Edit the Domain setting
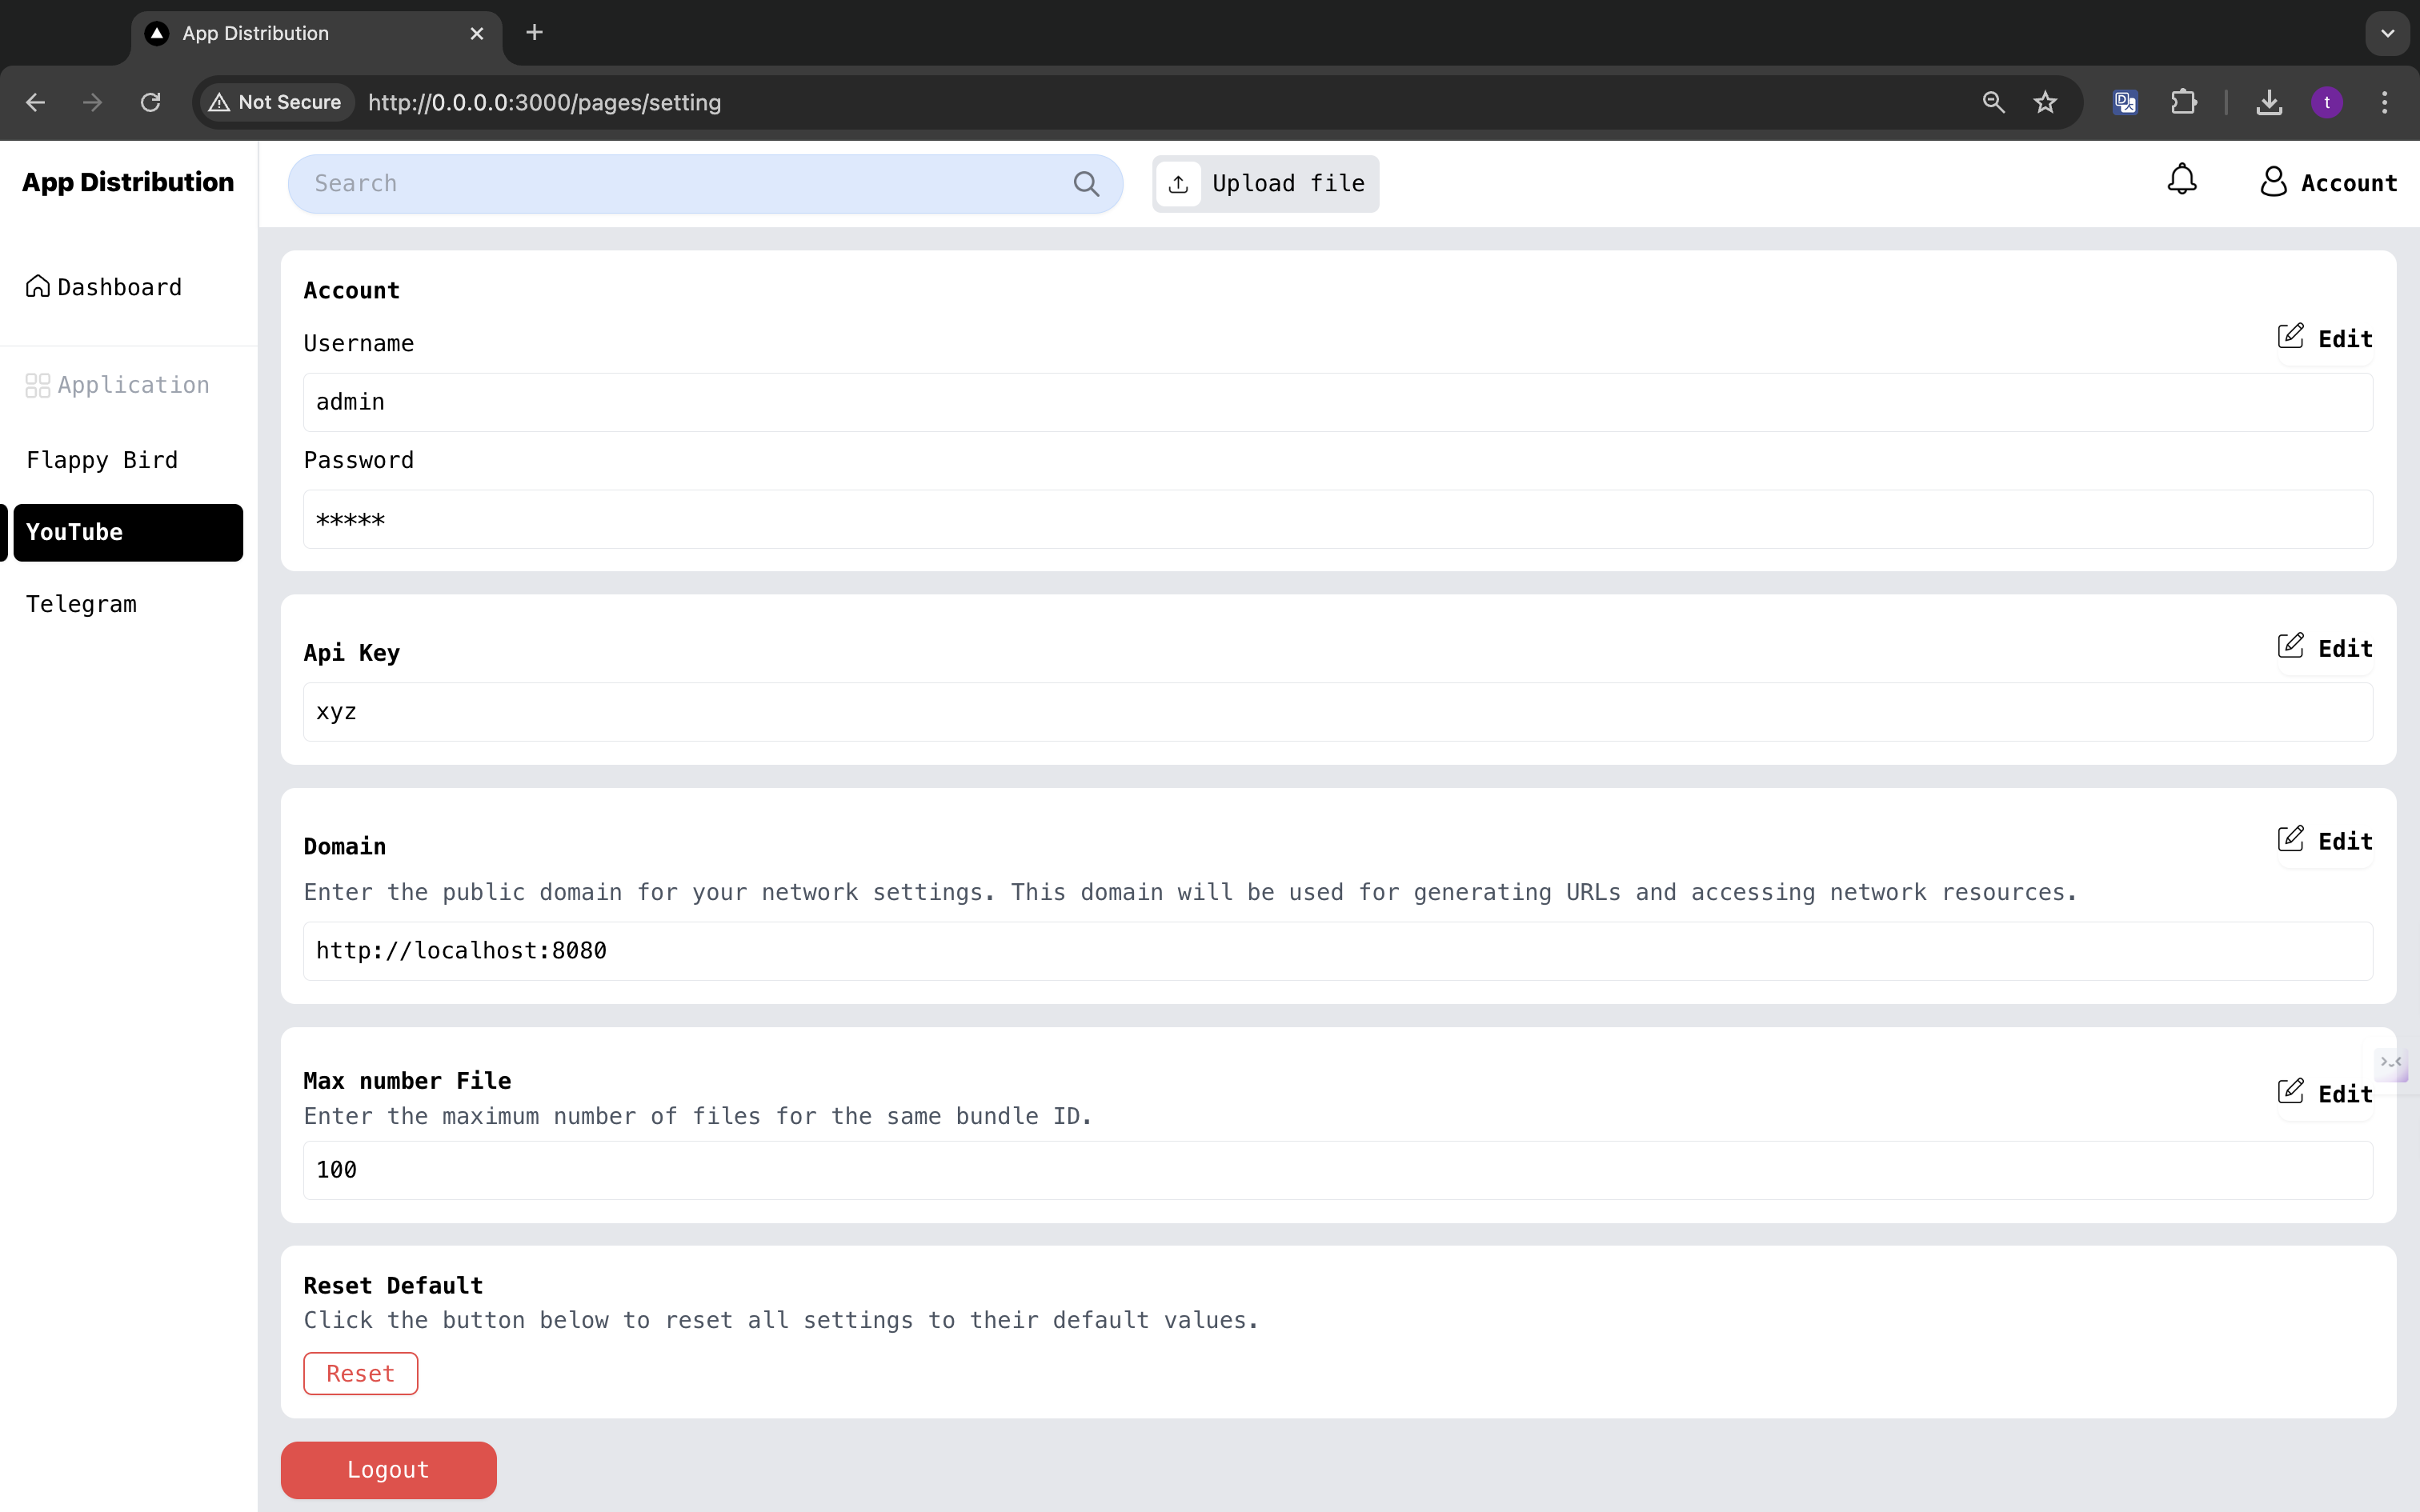Viewport: 2420px width, 1512px height. pyautogui.click(x=2324, y=842)
